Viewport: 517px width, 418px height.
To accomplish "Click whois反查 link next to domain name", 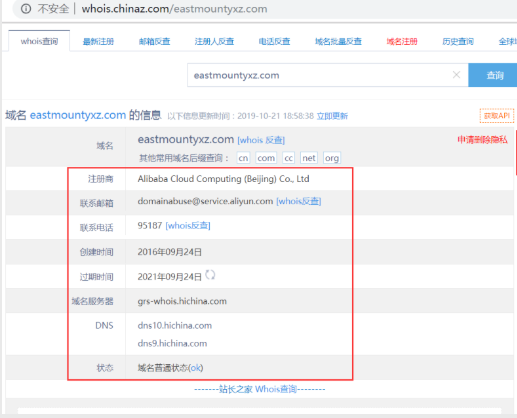I will [261, 140].
